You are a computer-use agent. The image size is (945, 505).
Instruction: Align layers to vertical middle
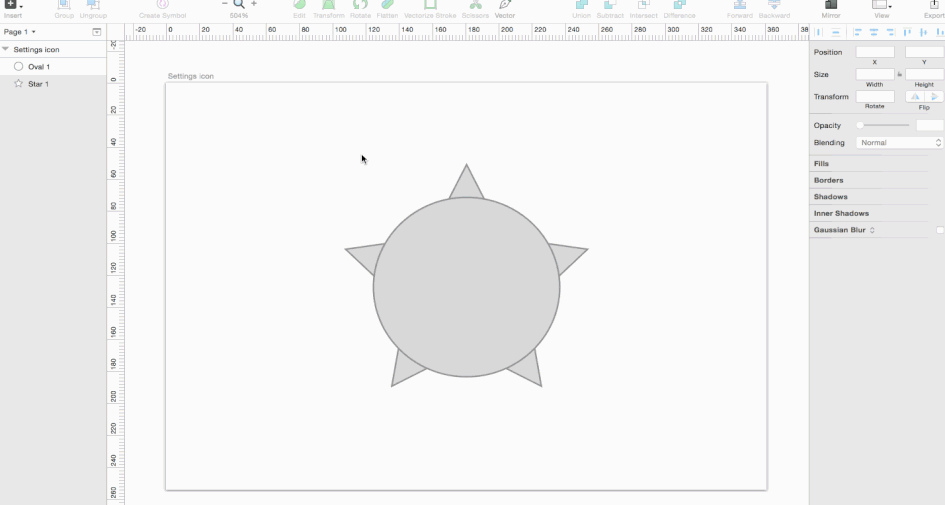pos(923,32)
